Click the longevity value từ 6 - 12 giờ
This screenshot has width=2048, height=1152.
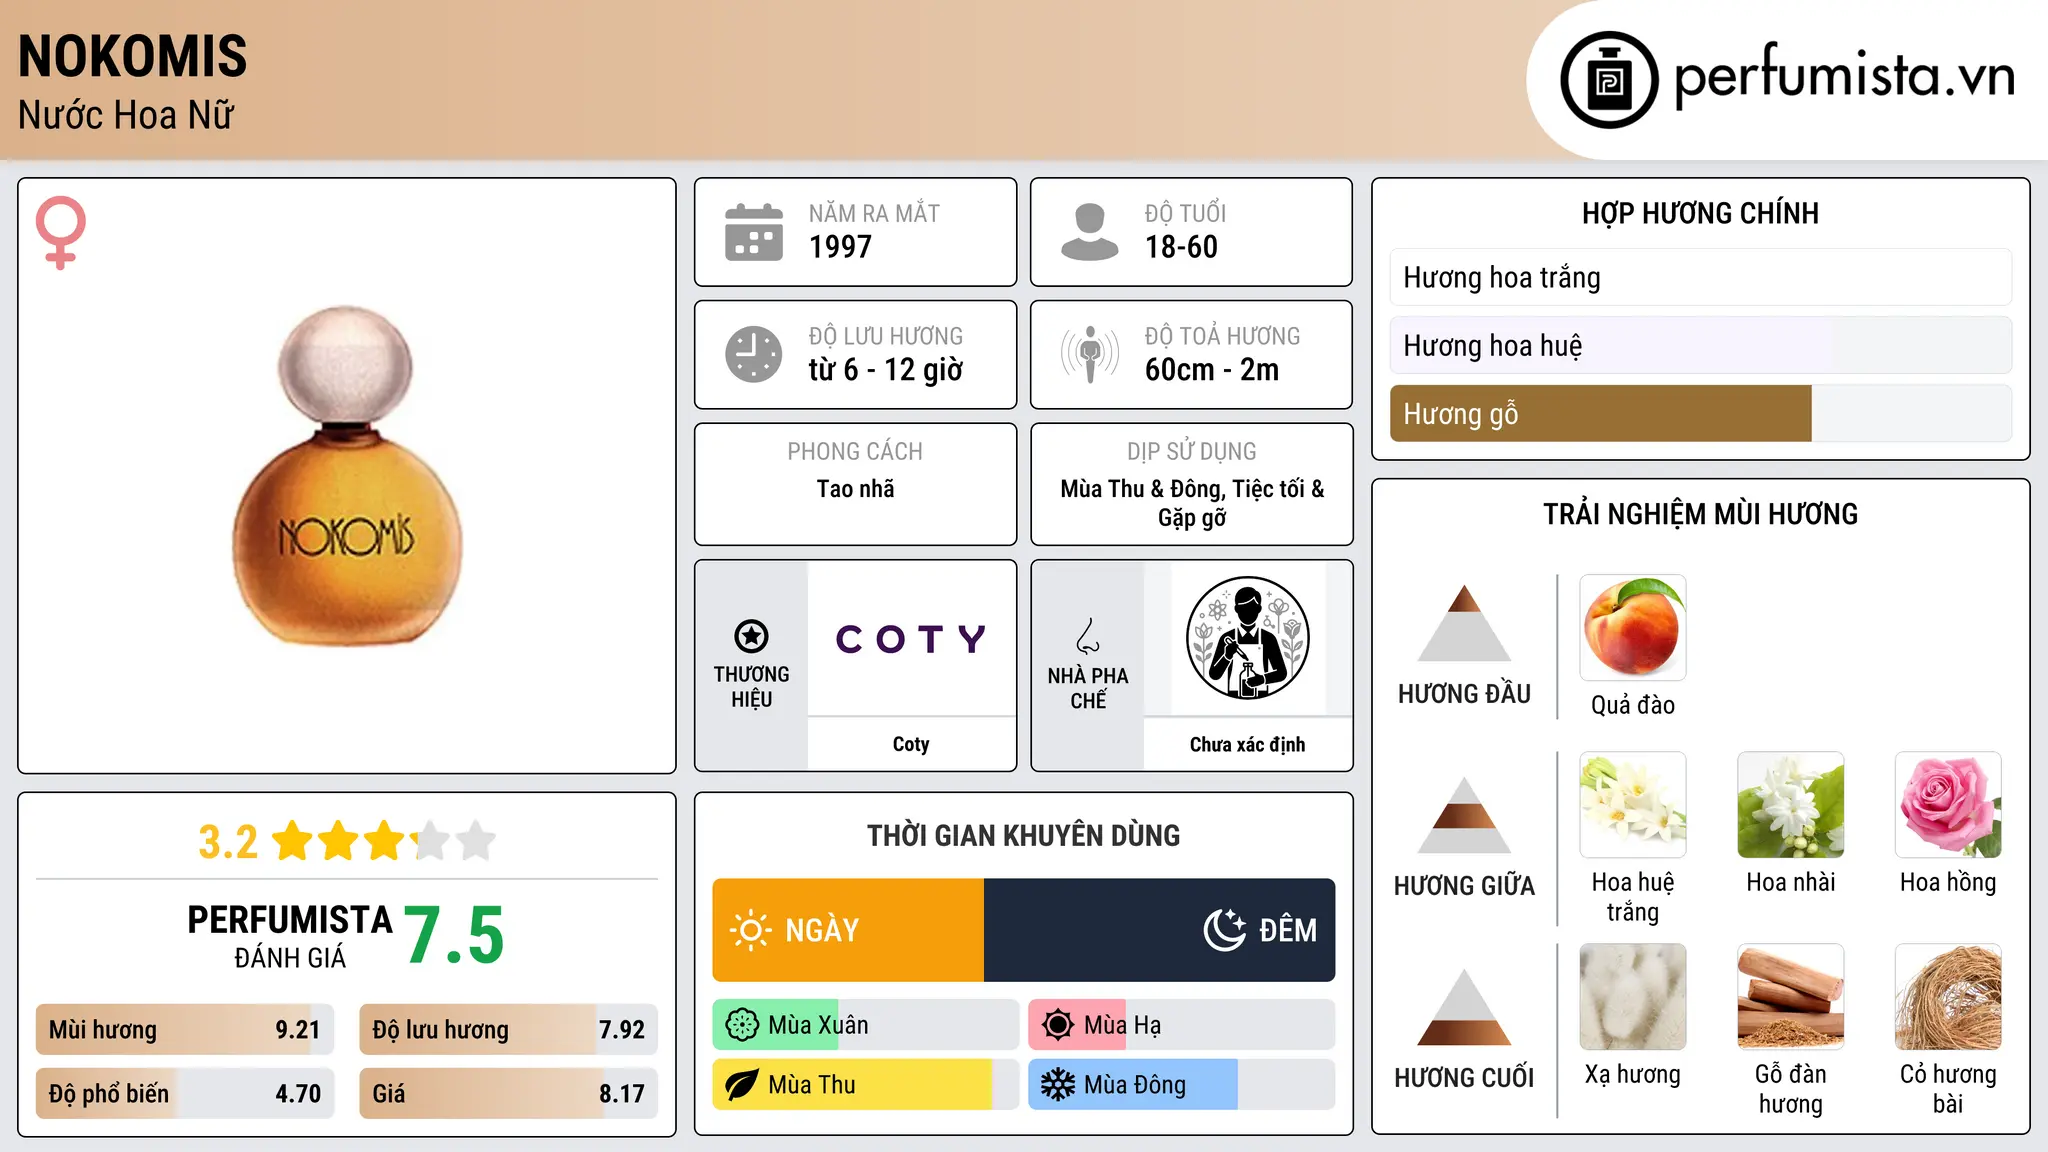[x=886, y=370]
